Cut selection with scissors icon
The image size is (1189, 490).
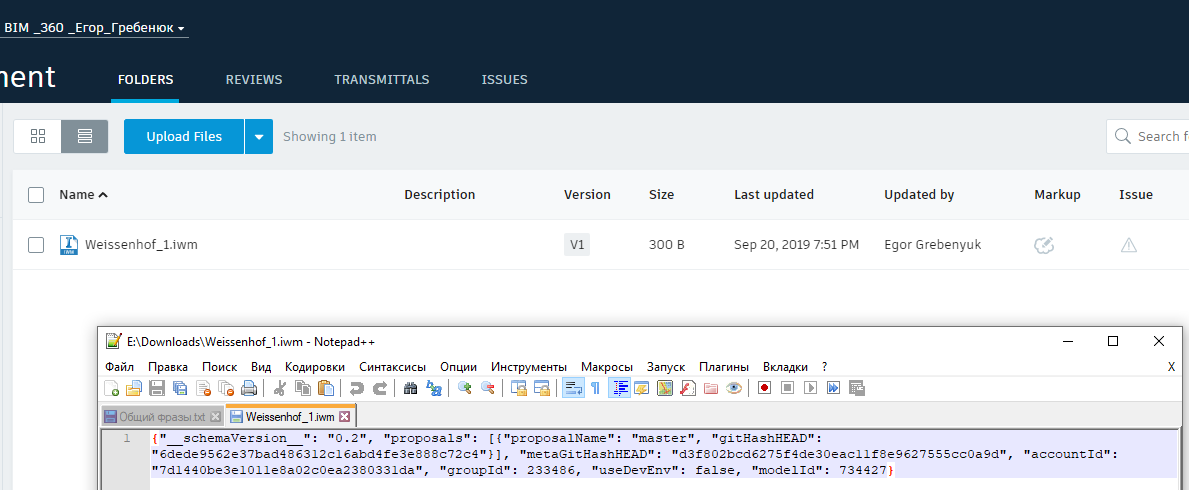tap(279, 388)
